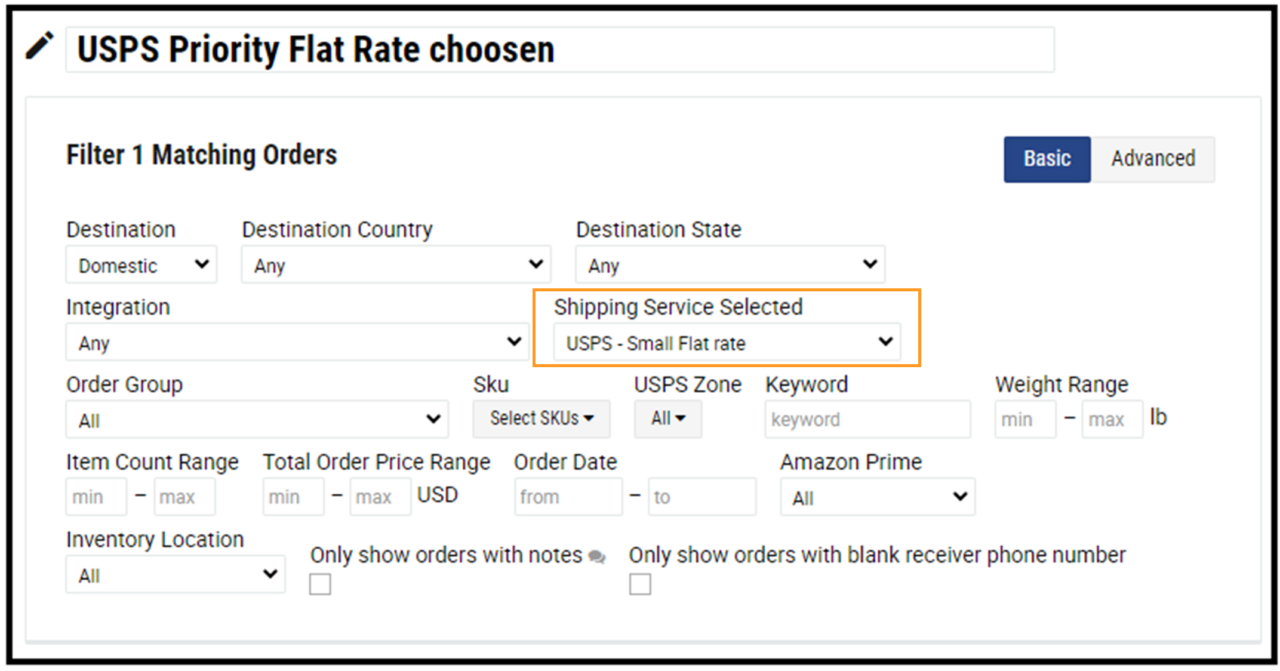Click the Order Date from field

(x=568, y=496)
